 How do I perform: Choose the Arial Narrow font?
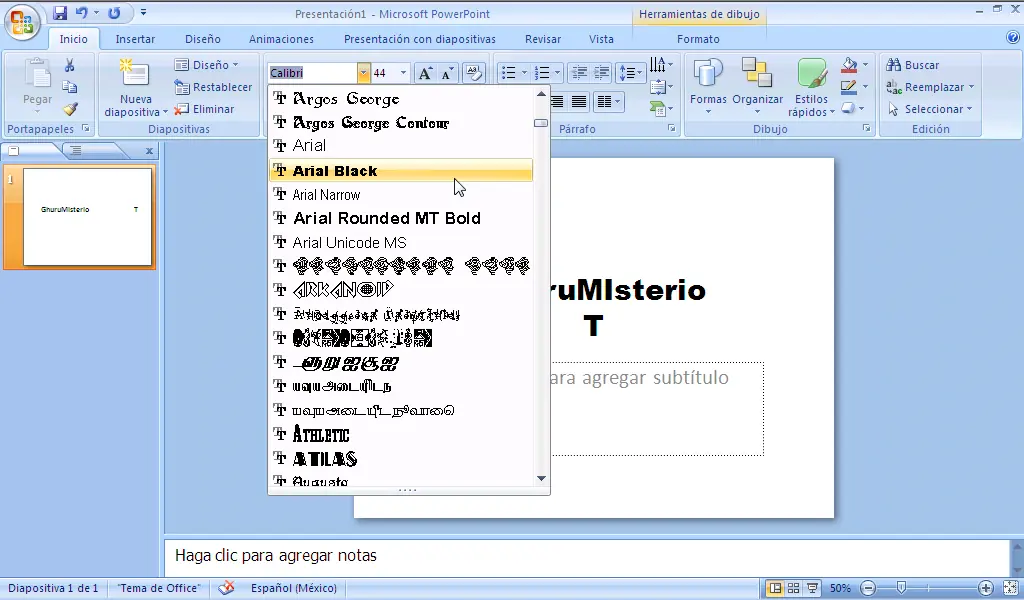(401, 195)
